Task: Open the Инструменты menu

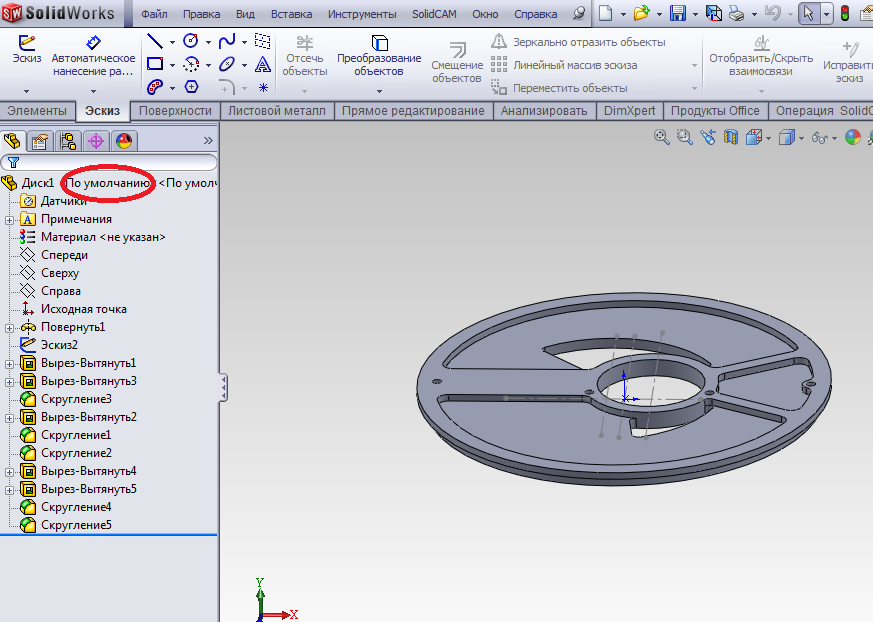Action: 362,14
